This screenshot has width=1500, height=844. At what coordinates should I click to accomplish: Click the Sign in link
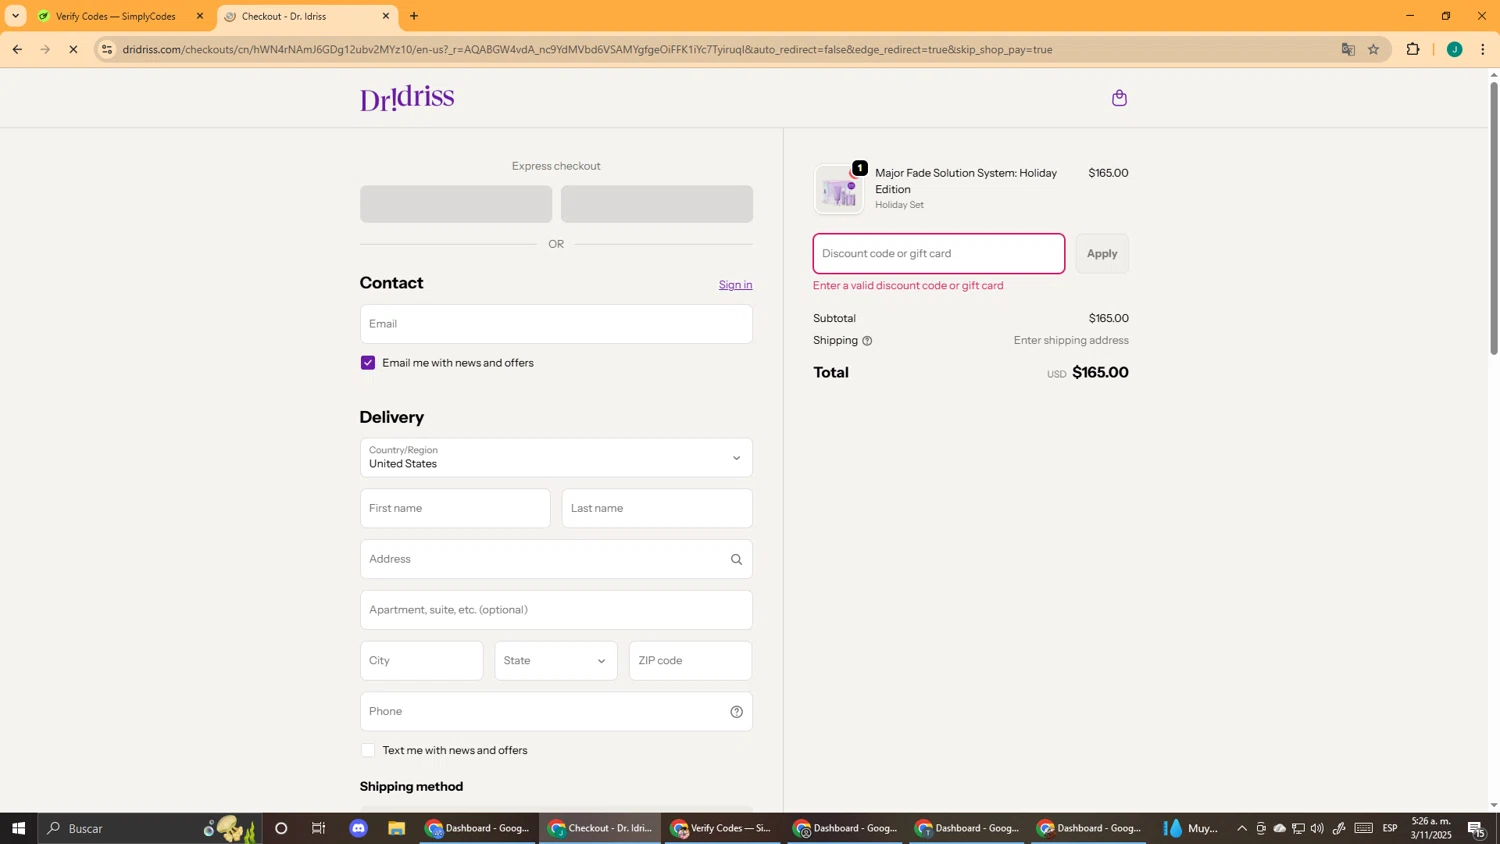click(735, 285)
